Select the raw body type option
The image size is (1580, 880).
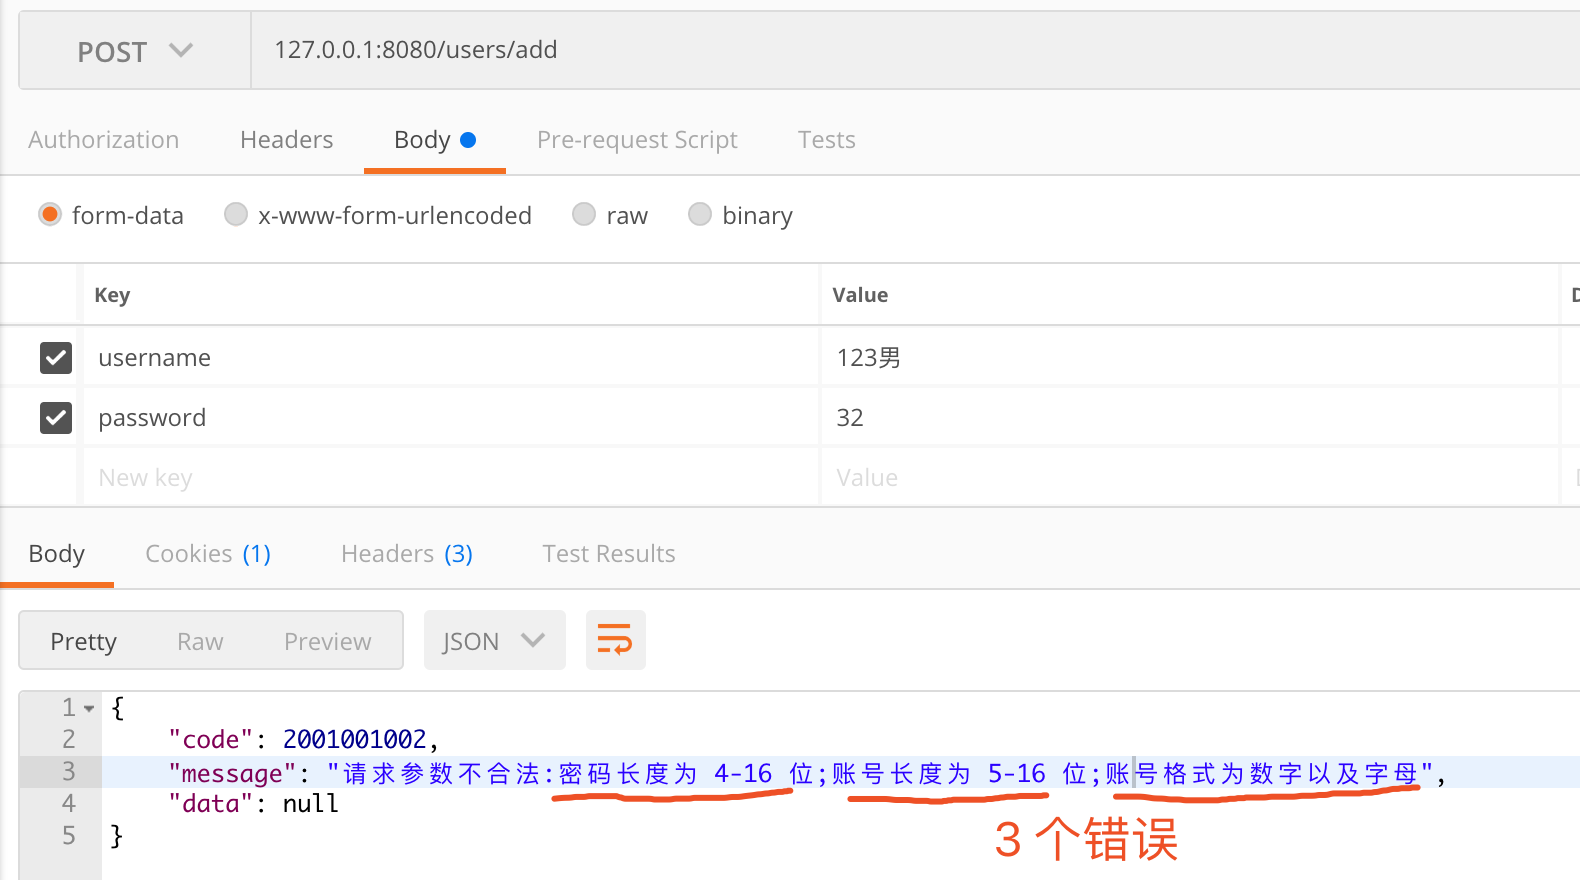[x=584, y=215]
